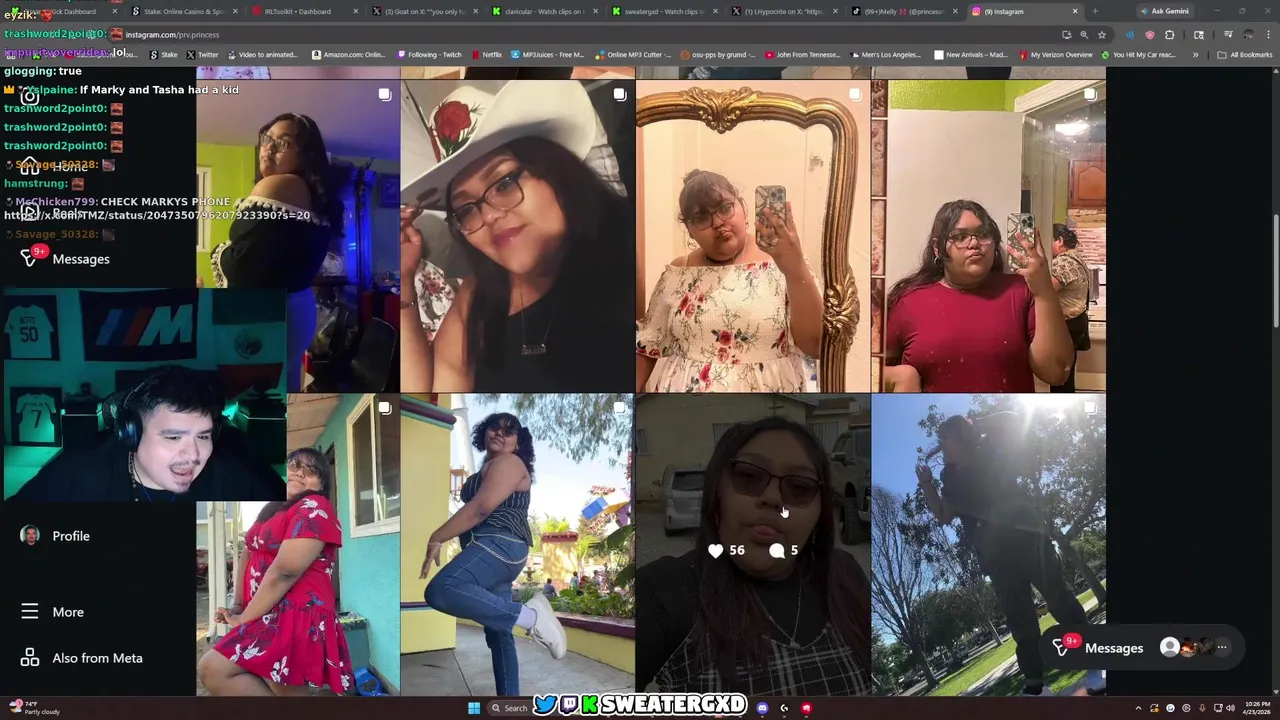Open the weather widget on taskbar
Screen dimensions: 1280x720
click(35, 708)
